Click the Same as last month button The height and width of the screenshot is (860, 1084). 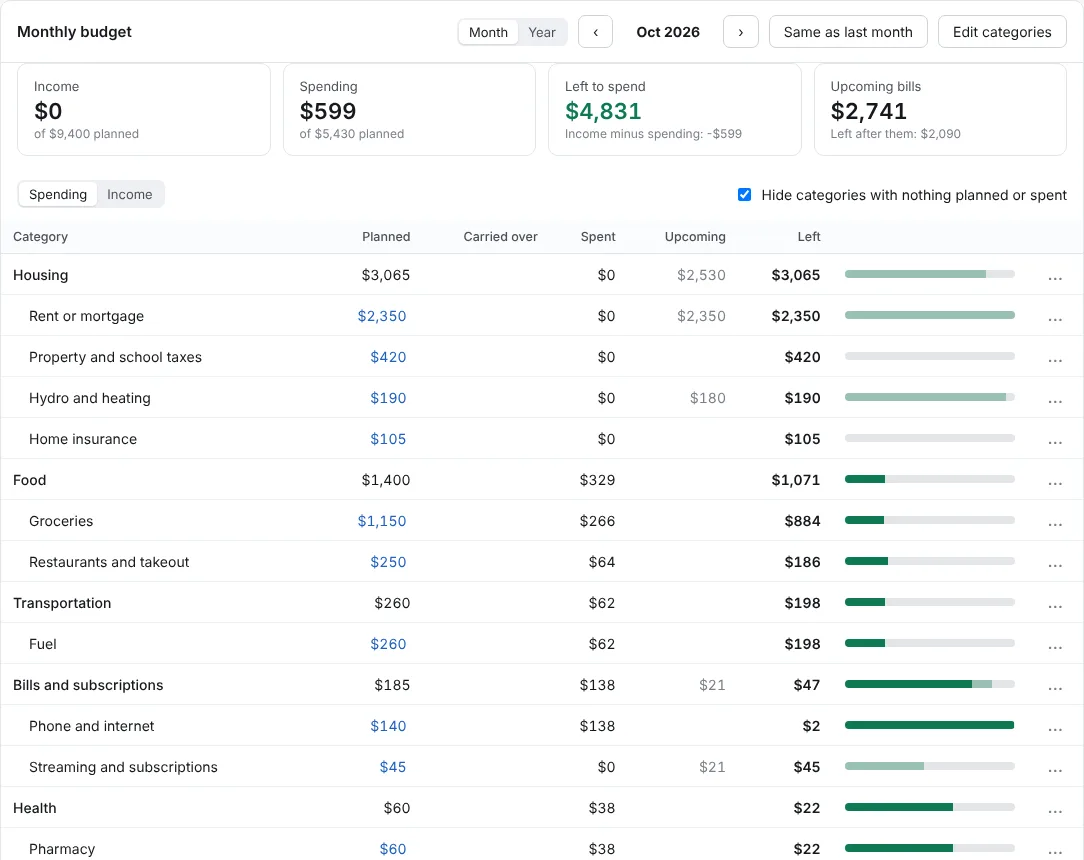tap(848, 32)
